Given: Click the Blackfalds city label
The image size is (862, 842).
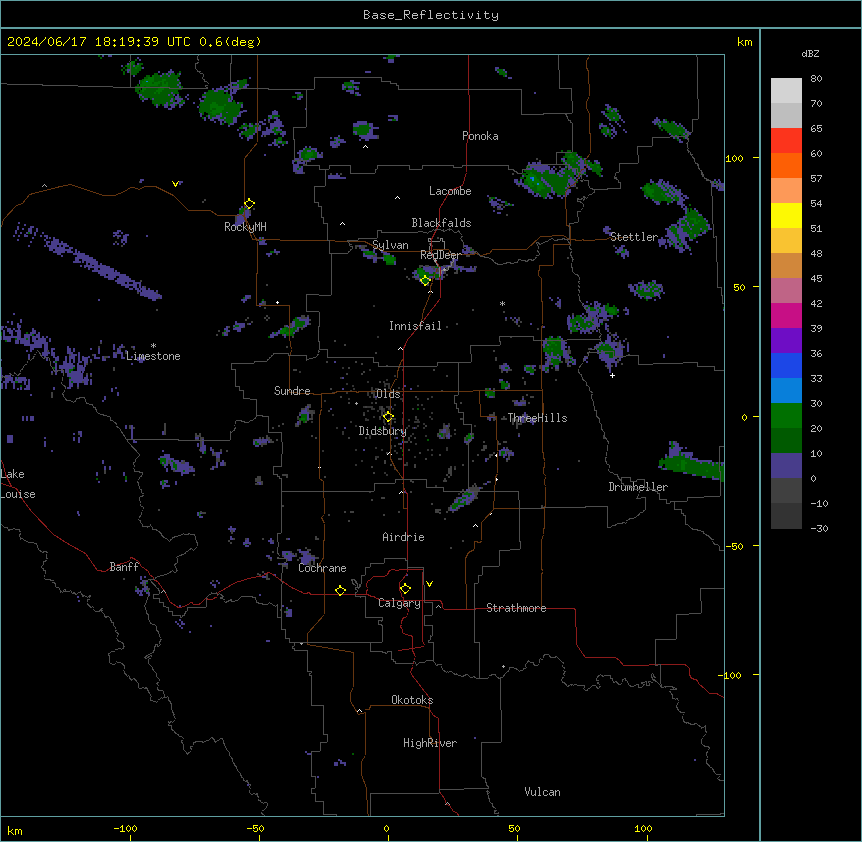Looking at the screenshot, I should (441, 223).
